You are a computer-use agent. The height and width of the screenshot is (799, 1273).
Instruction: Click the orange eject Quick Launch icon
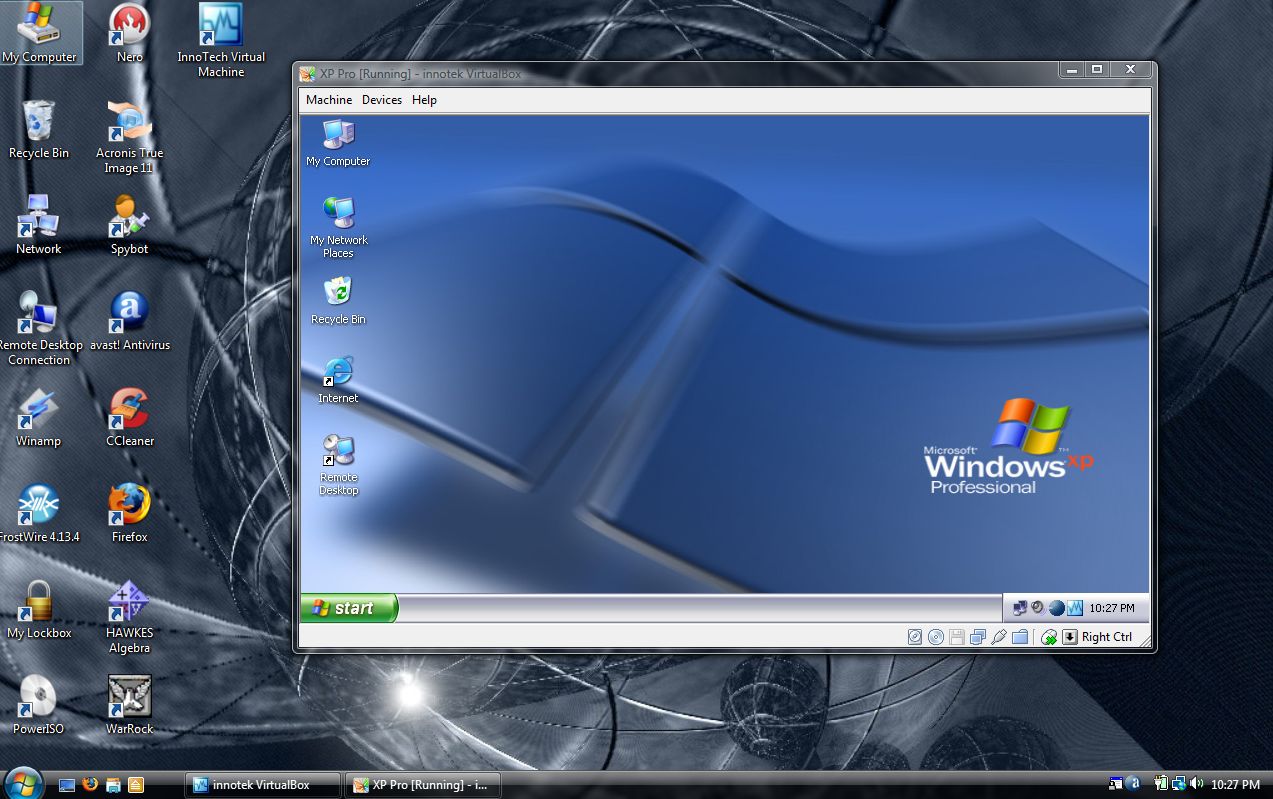(x=136, y=785)
